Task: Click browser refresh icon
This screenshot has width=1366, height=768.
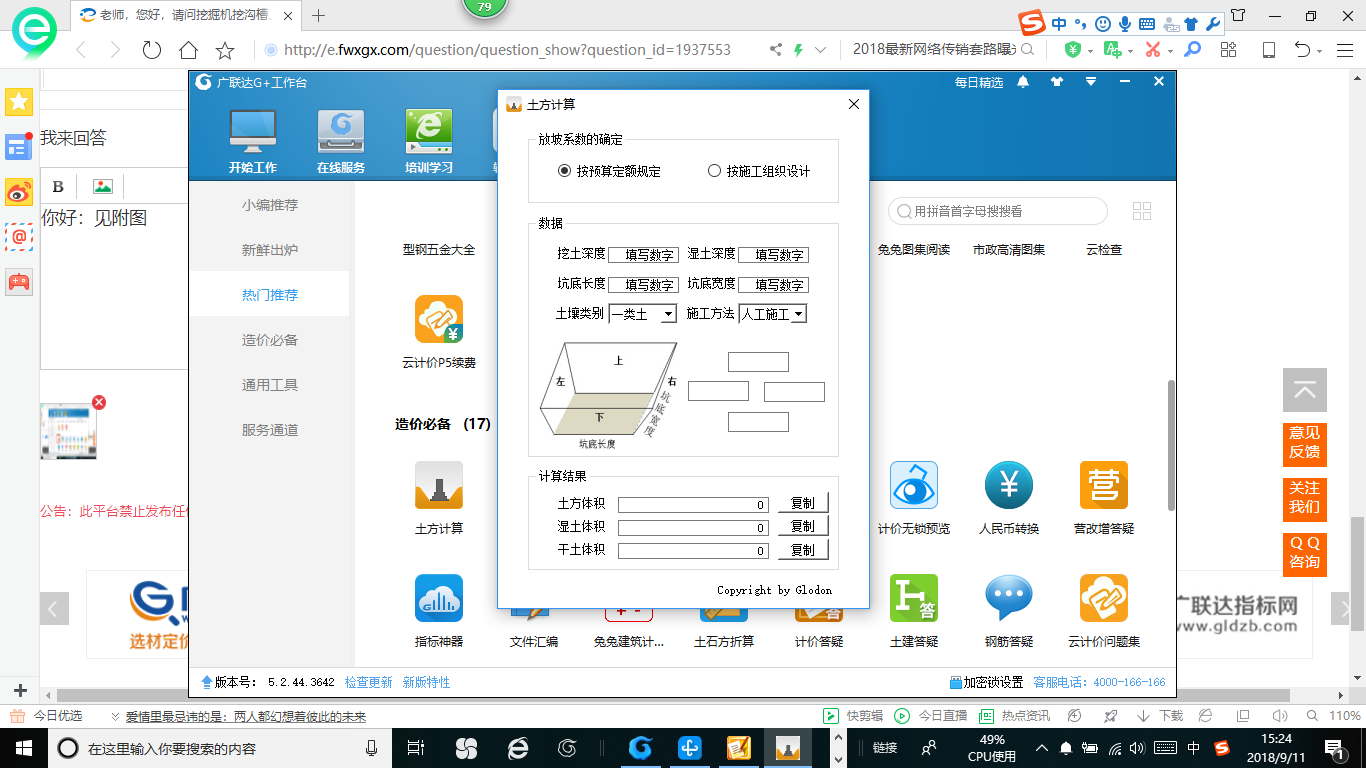Action: click(152, 50)
